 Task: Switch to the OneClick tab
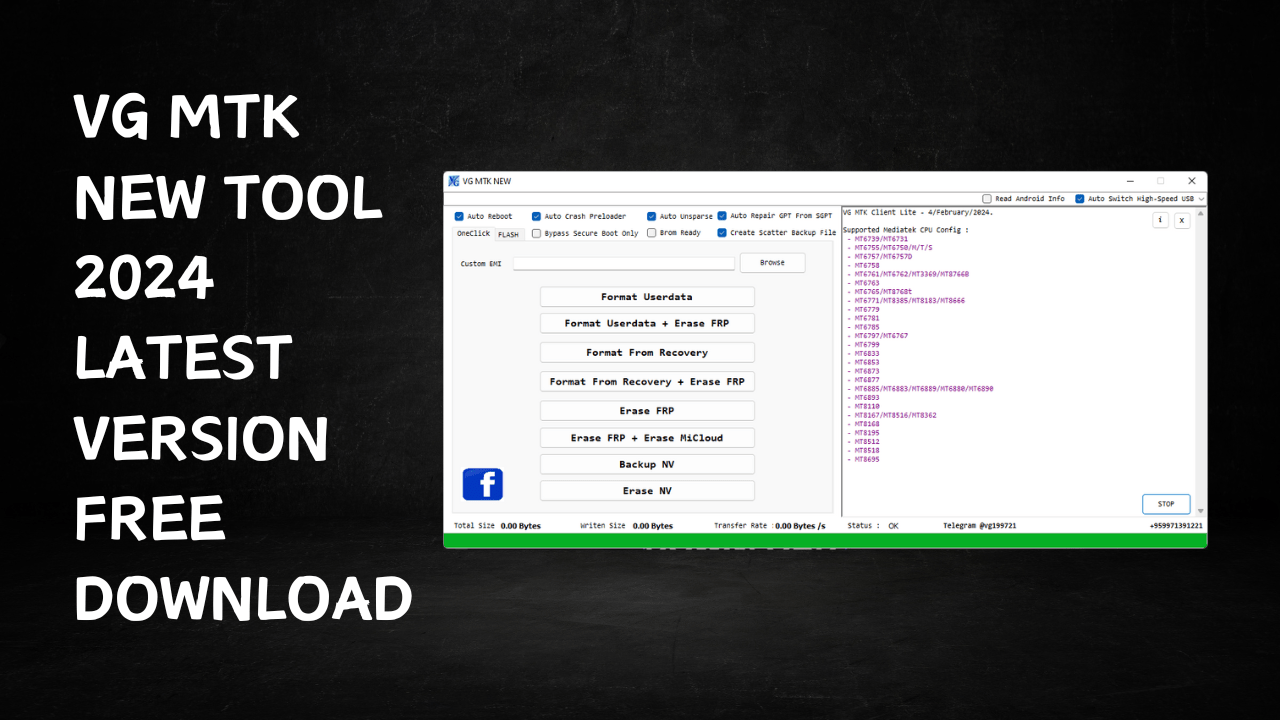(473, 233)
